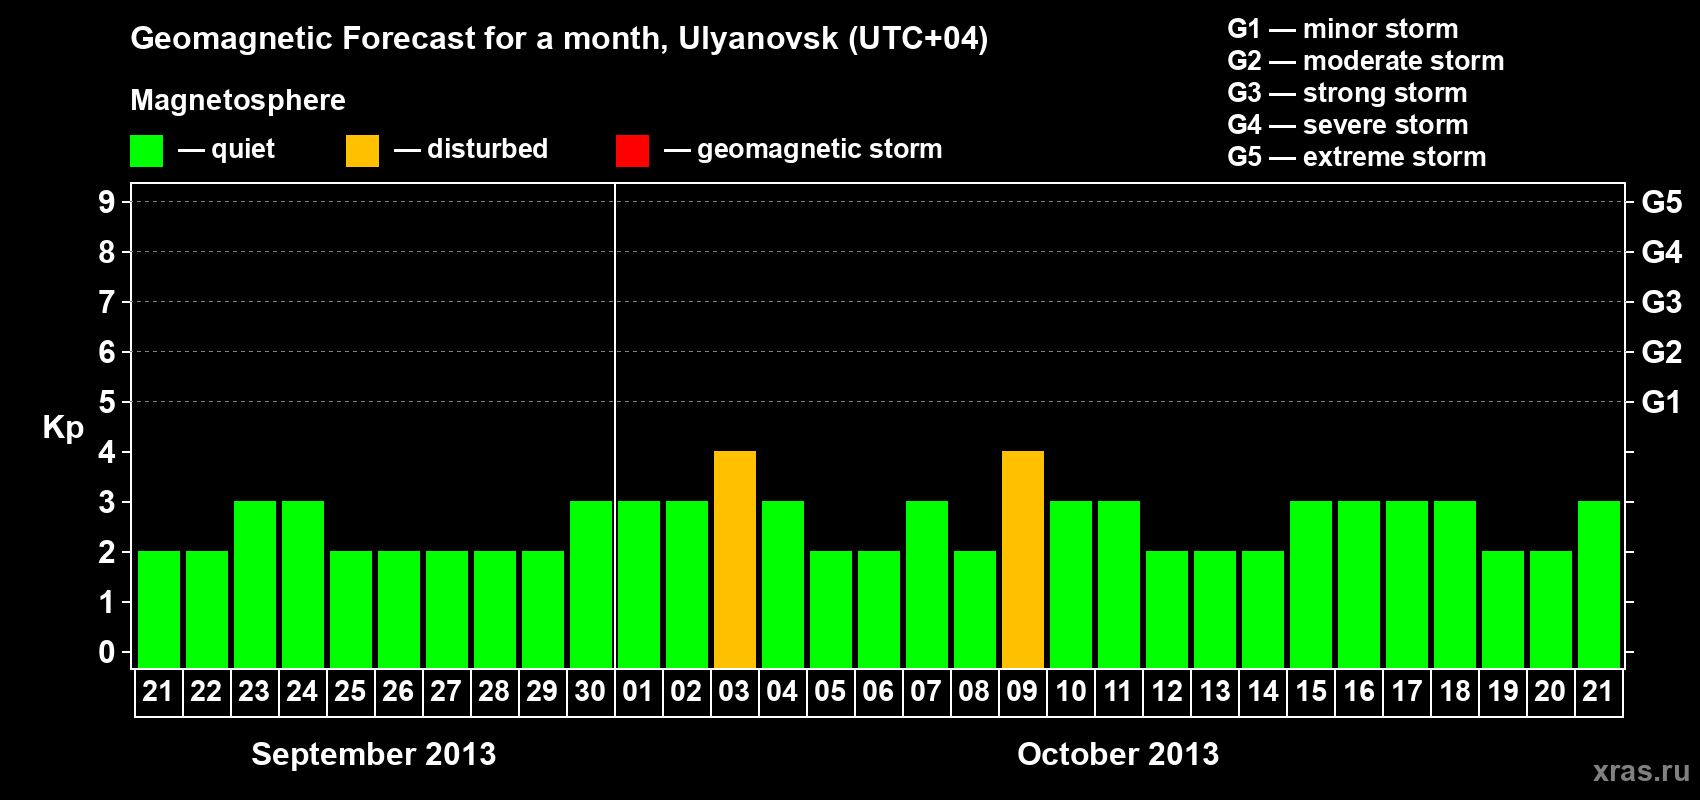Screen dimensions: 1700x800
Task: Click the Kp value 4 on left axis
Action: point(107,452)
